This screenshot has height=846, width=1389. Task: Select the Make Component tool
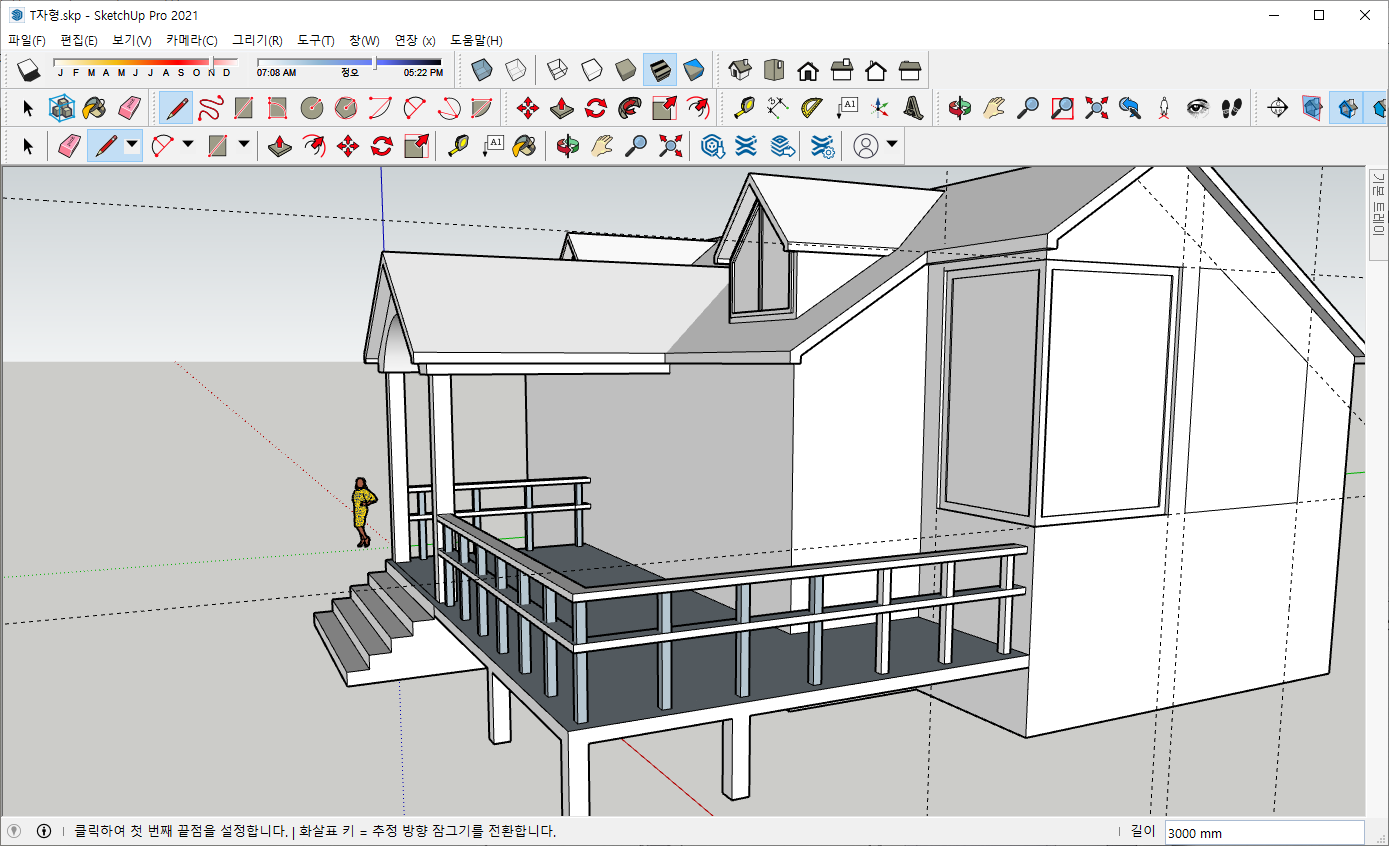click(62, 107)
